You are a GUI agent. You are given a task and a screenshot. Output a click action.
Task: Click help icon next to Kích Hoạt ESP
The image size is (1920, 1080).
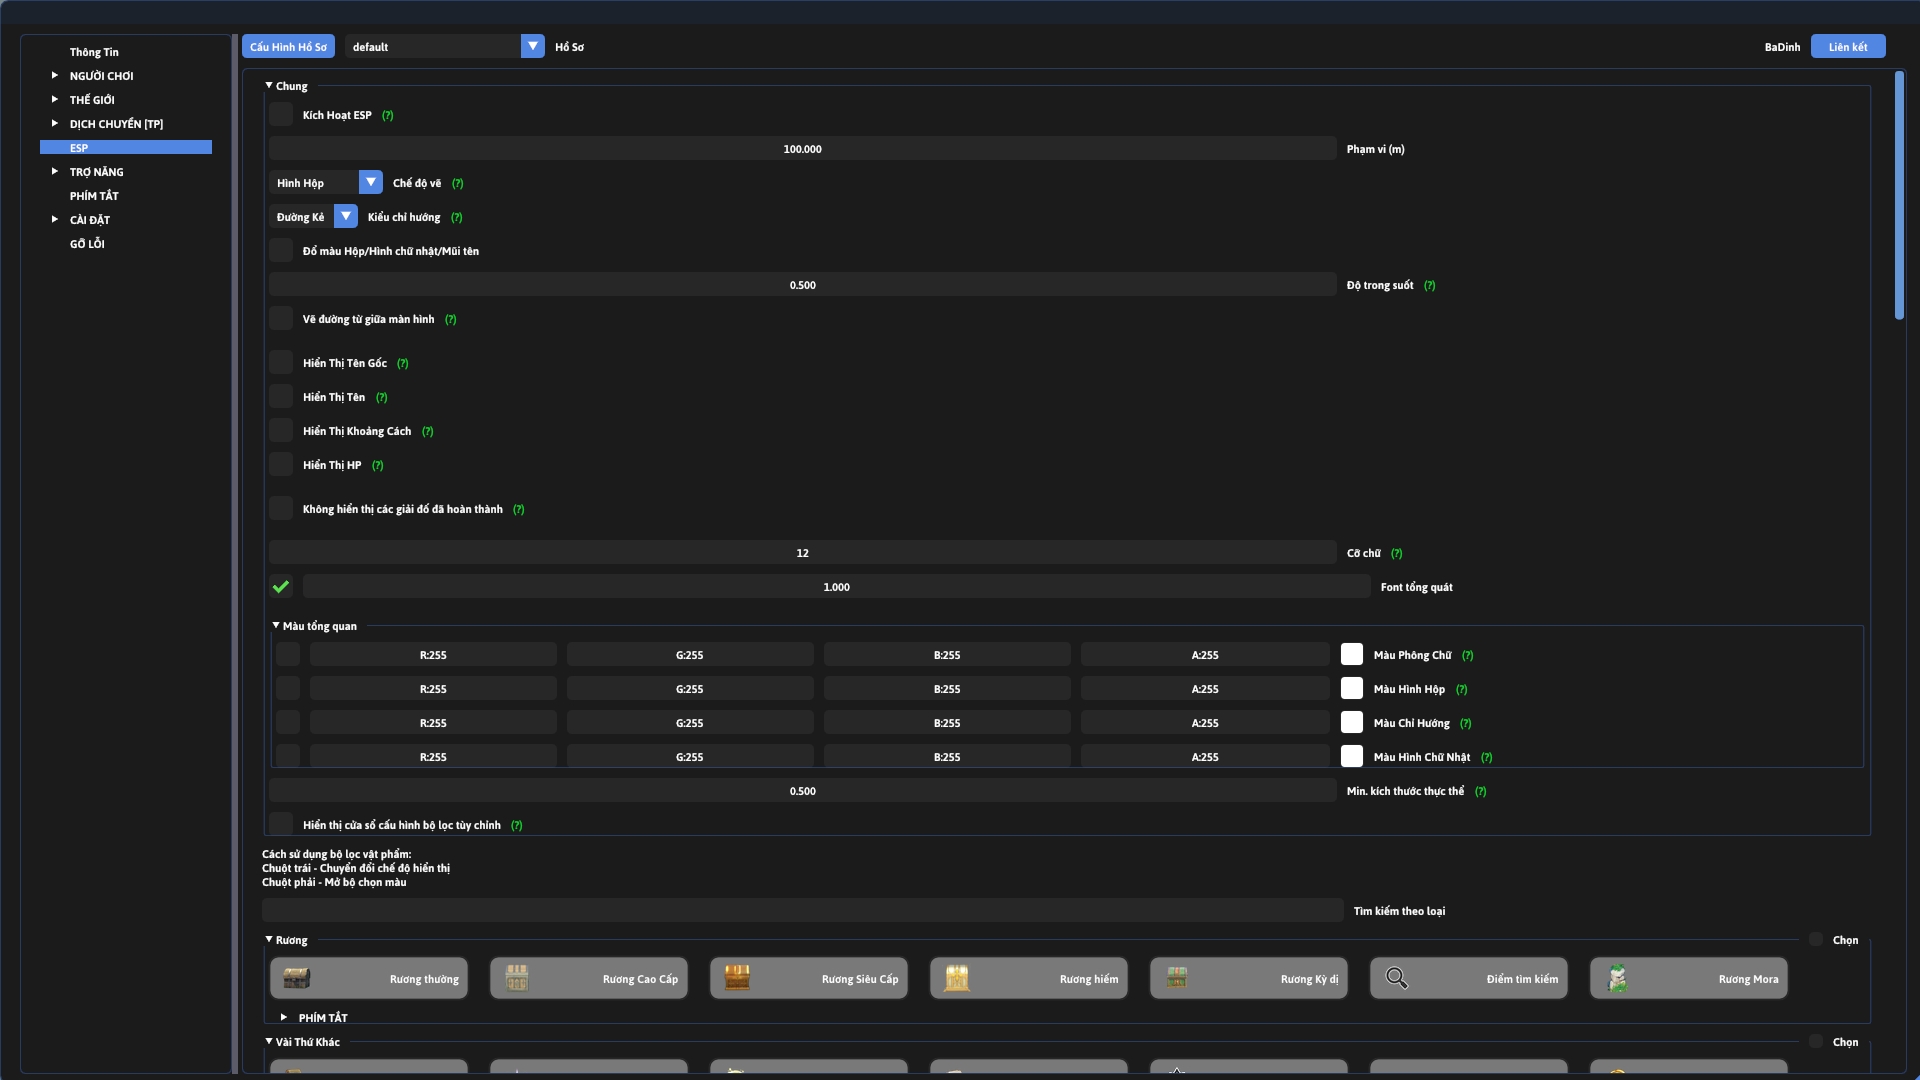pyautogui.click(x=388, y=116)
